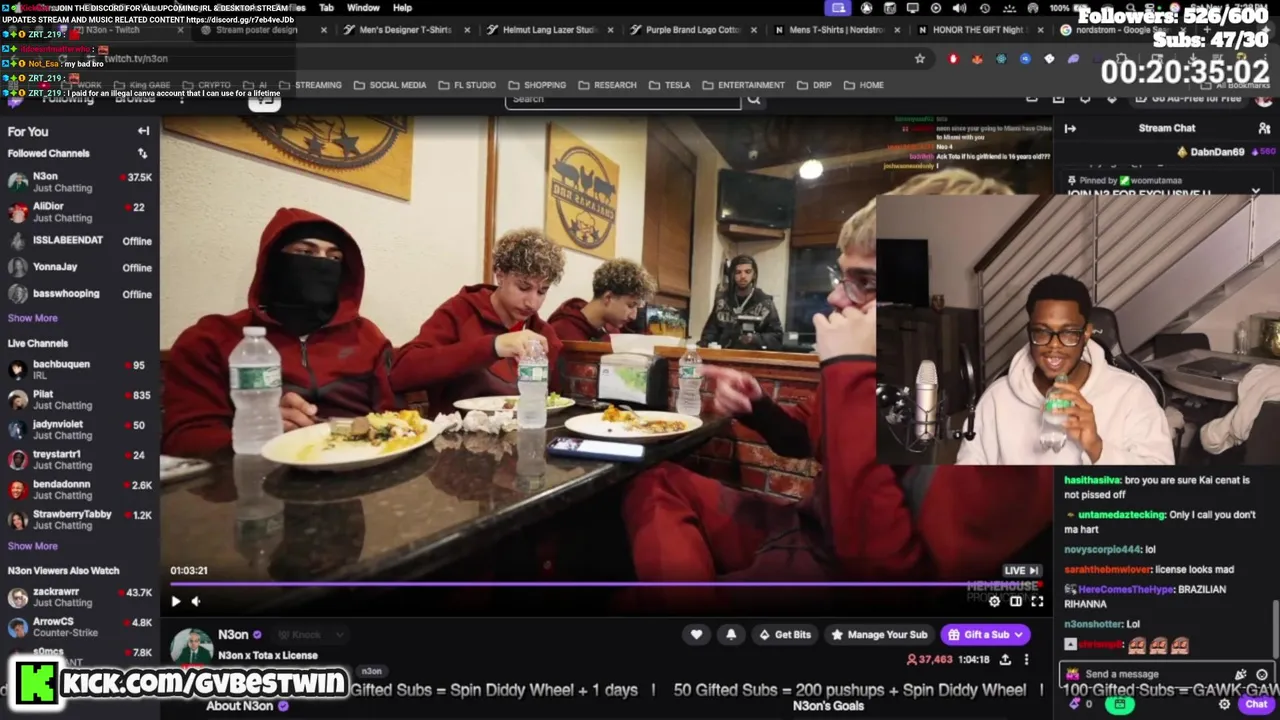Open the Window menu in the menu bar
This screenshot has height=720, width=1280.
(363, 7)
